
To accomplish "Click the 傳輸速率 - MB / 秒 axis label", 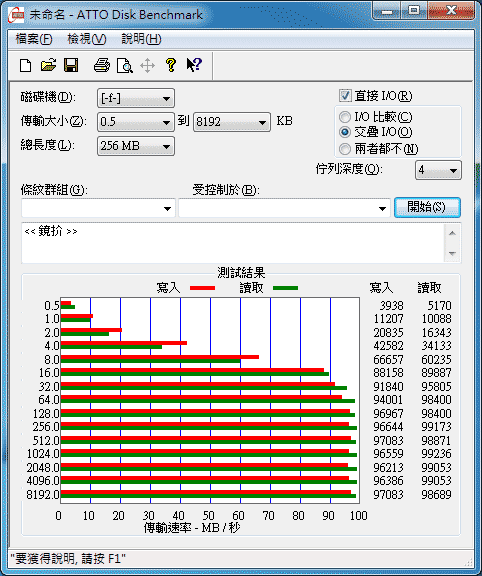I will tap(192, 528).
